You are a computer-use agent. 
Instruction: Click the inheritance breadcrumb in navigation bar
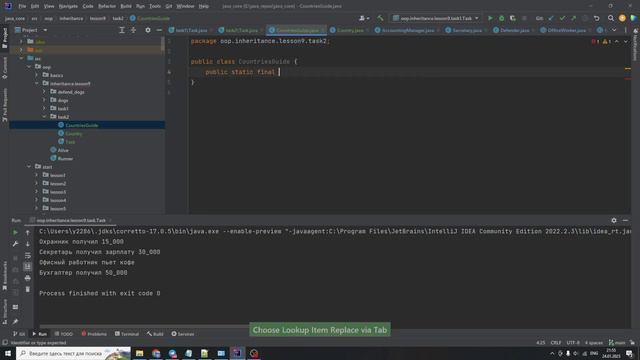click(x=71, y=18)
